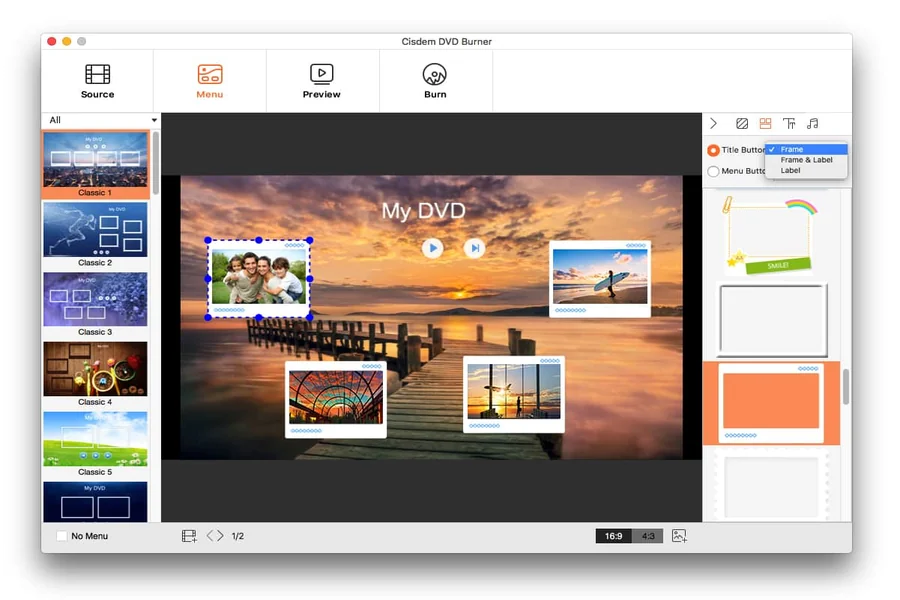The image size is (900, 600).
Task: Click the 4:3 aspect ratio button
Action: pos(648,535)
